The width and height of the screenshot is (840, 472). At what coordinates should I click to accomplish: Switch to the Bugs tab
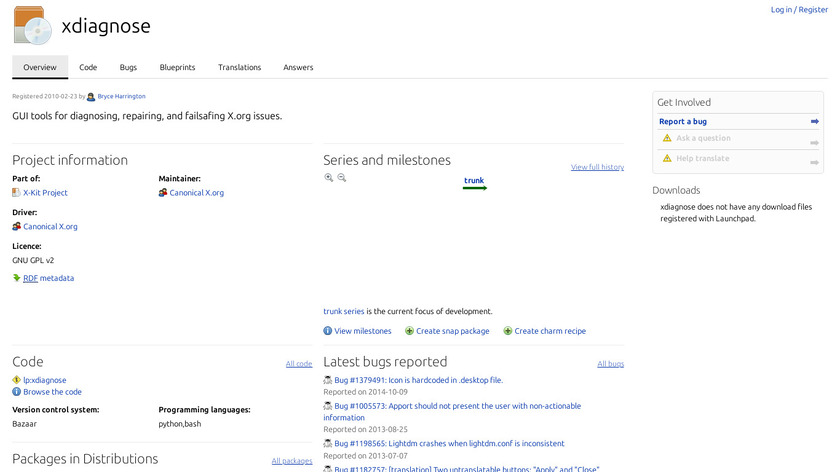tap(128, 67)
